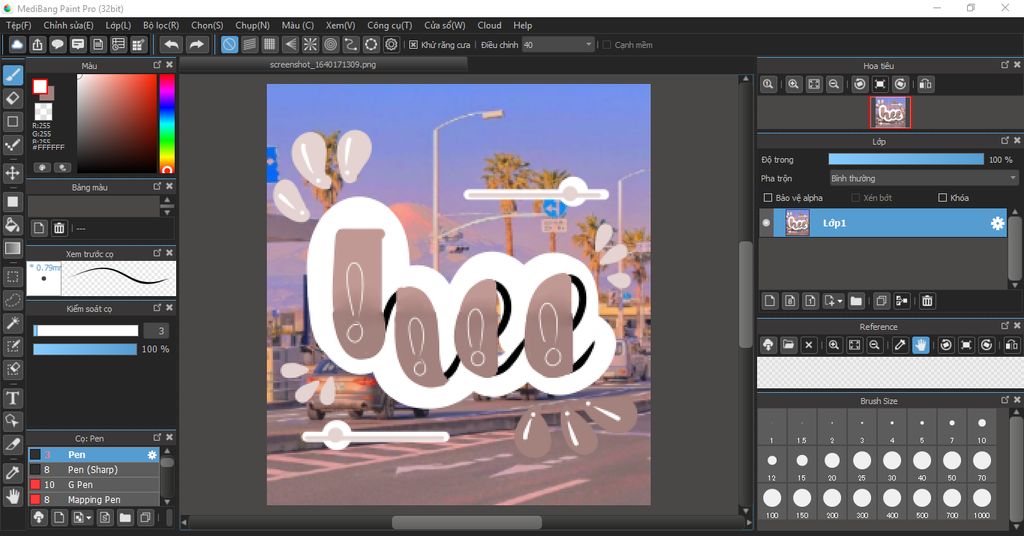Open the Chỉnh sửa(E) menu
The width and height of the screenshot is (1024, 536).
click(68, 25)
